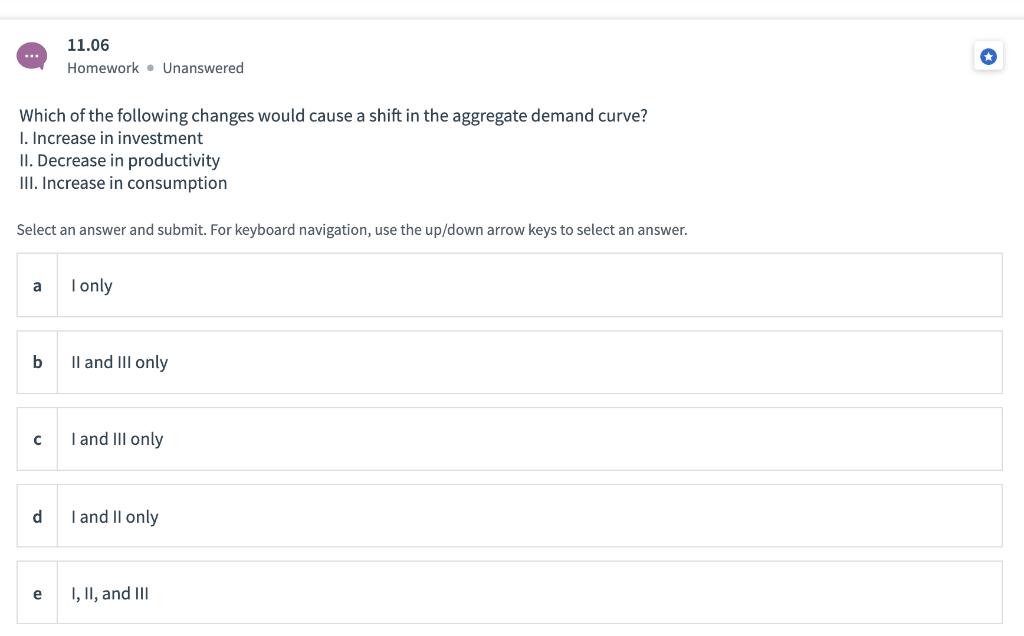The height and width of the screenshot is (636, 1024).
Task: Click 'III. Increase in consumption' line
Action: (x=123, y=183)
